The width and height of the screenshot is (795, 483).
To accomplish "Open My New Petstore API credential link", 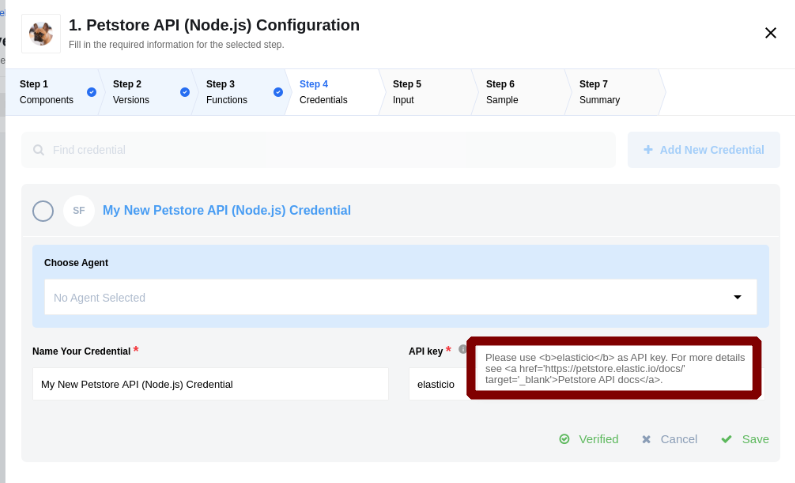I will [x=227, y=210].
